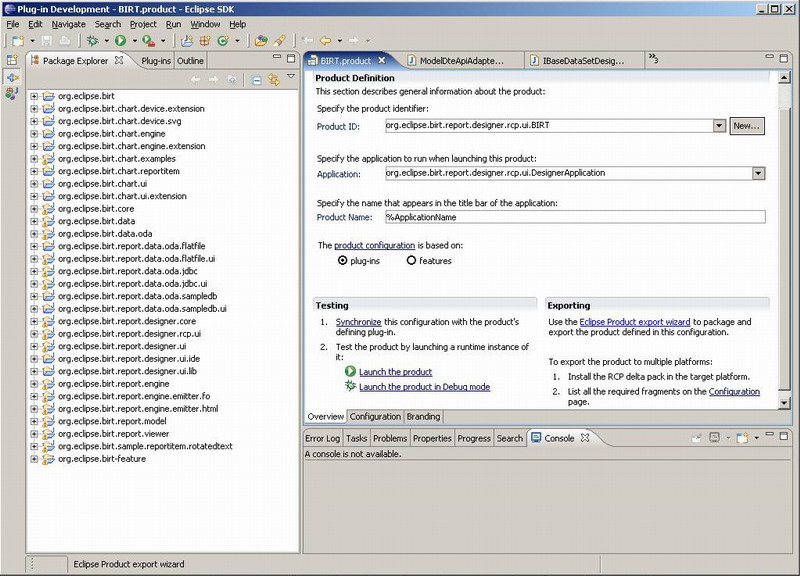Open the Application dropdown arrow

click(x=758, y=173)
